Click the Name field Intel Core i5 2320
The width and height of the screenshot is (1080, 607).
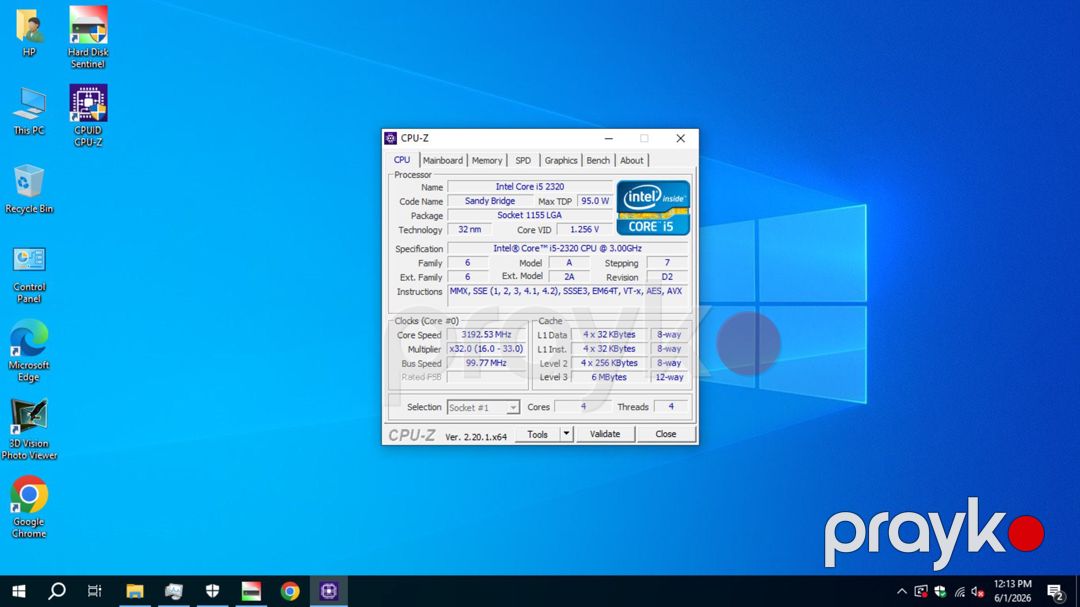(530, 187)
